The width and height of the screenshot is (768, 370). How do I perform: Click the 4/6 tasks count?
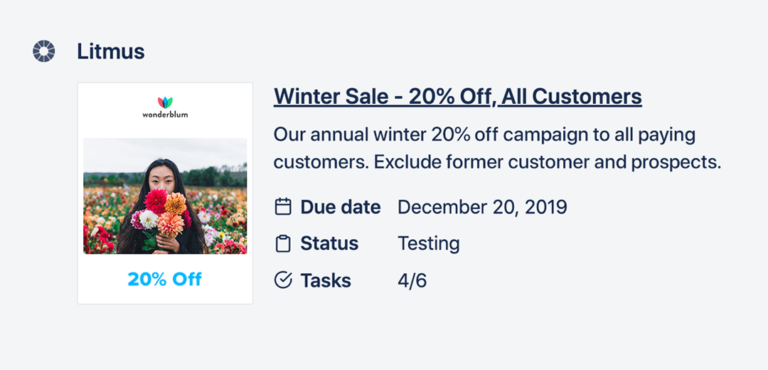(x=412, y=280)
